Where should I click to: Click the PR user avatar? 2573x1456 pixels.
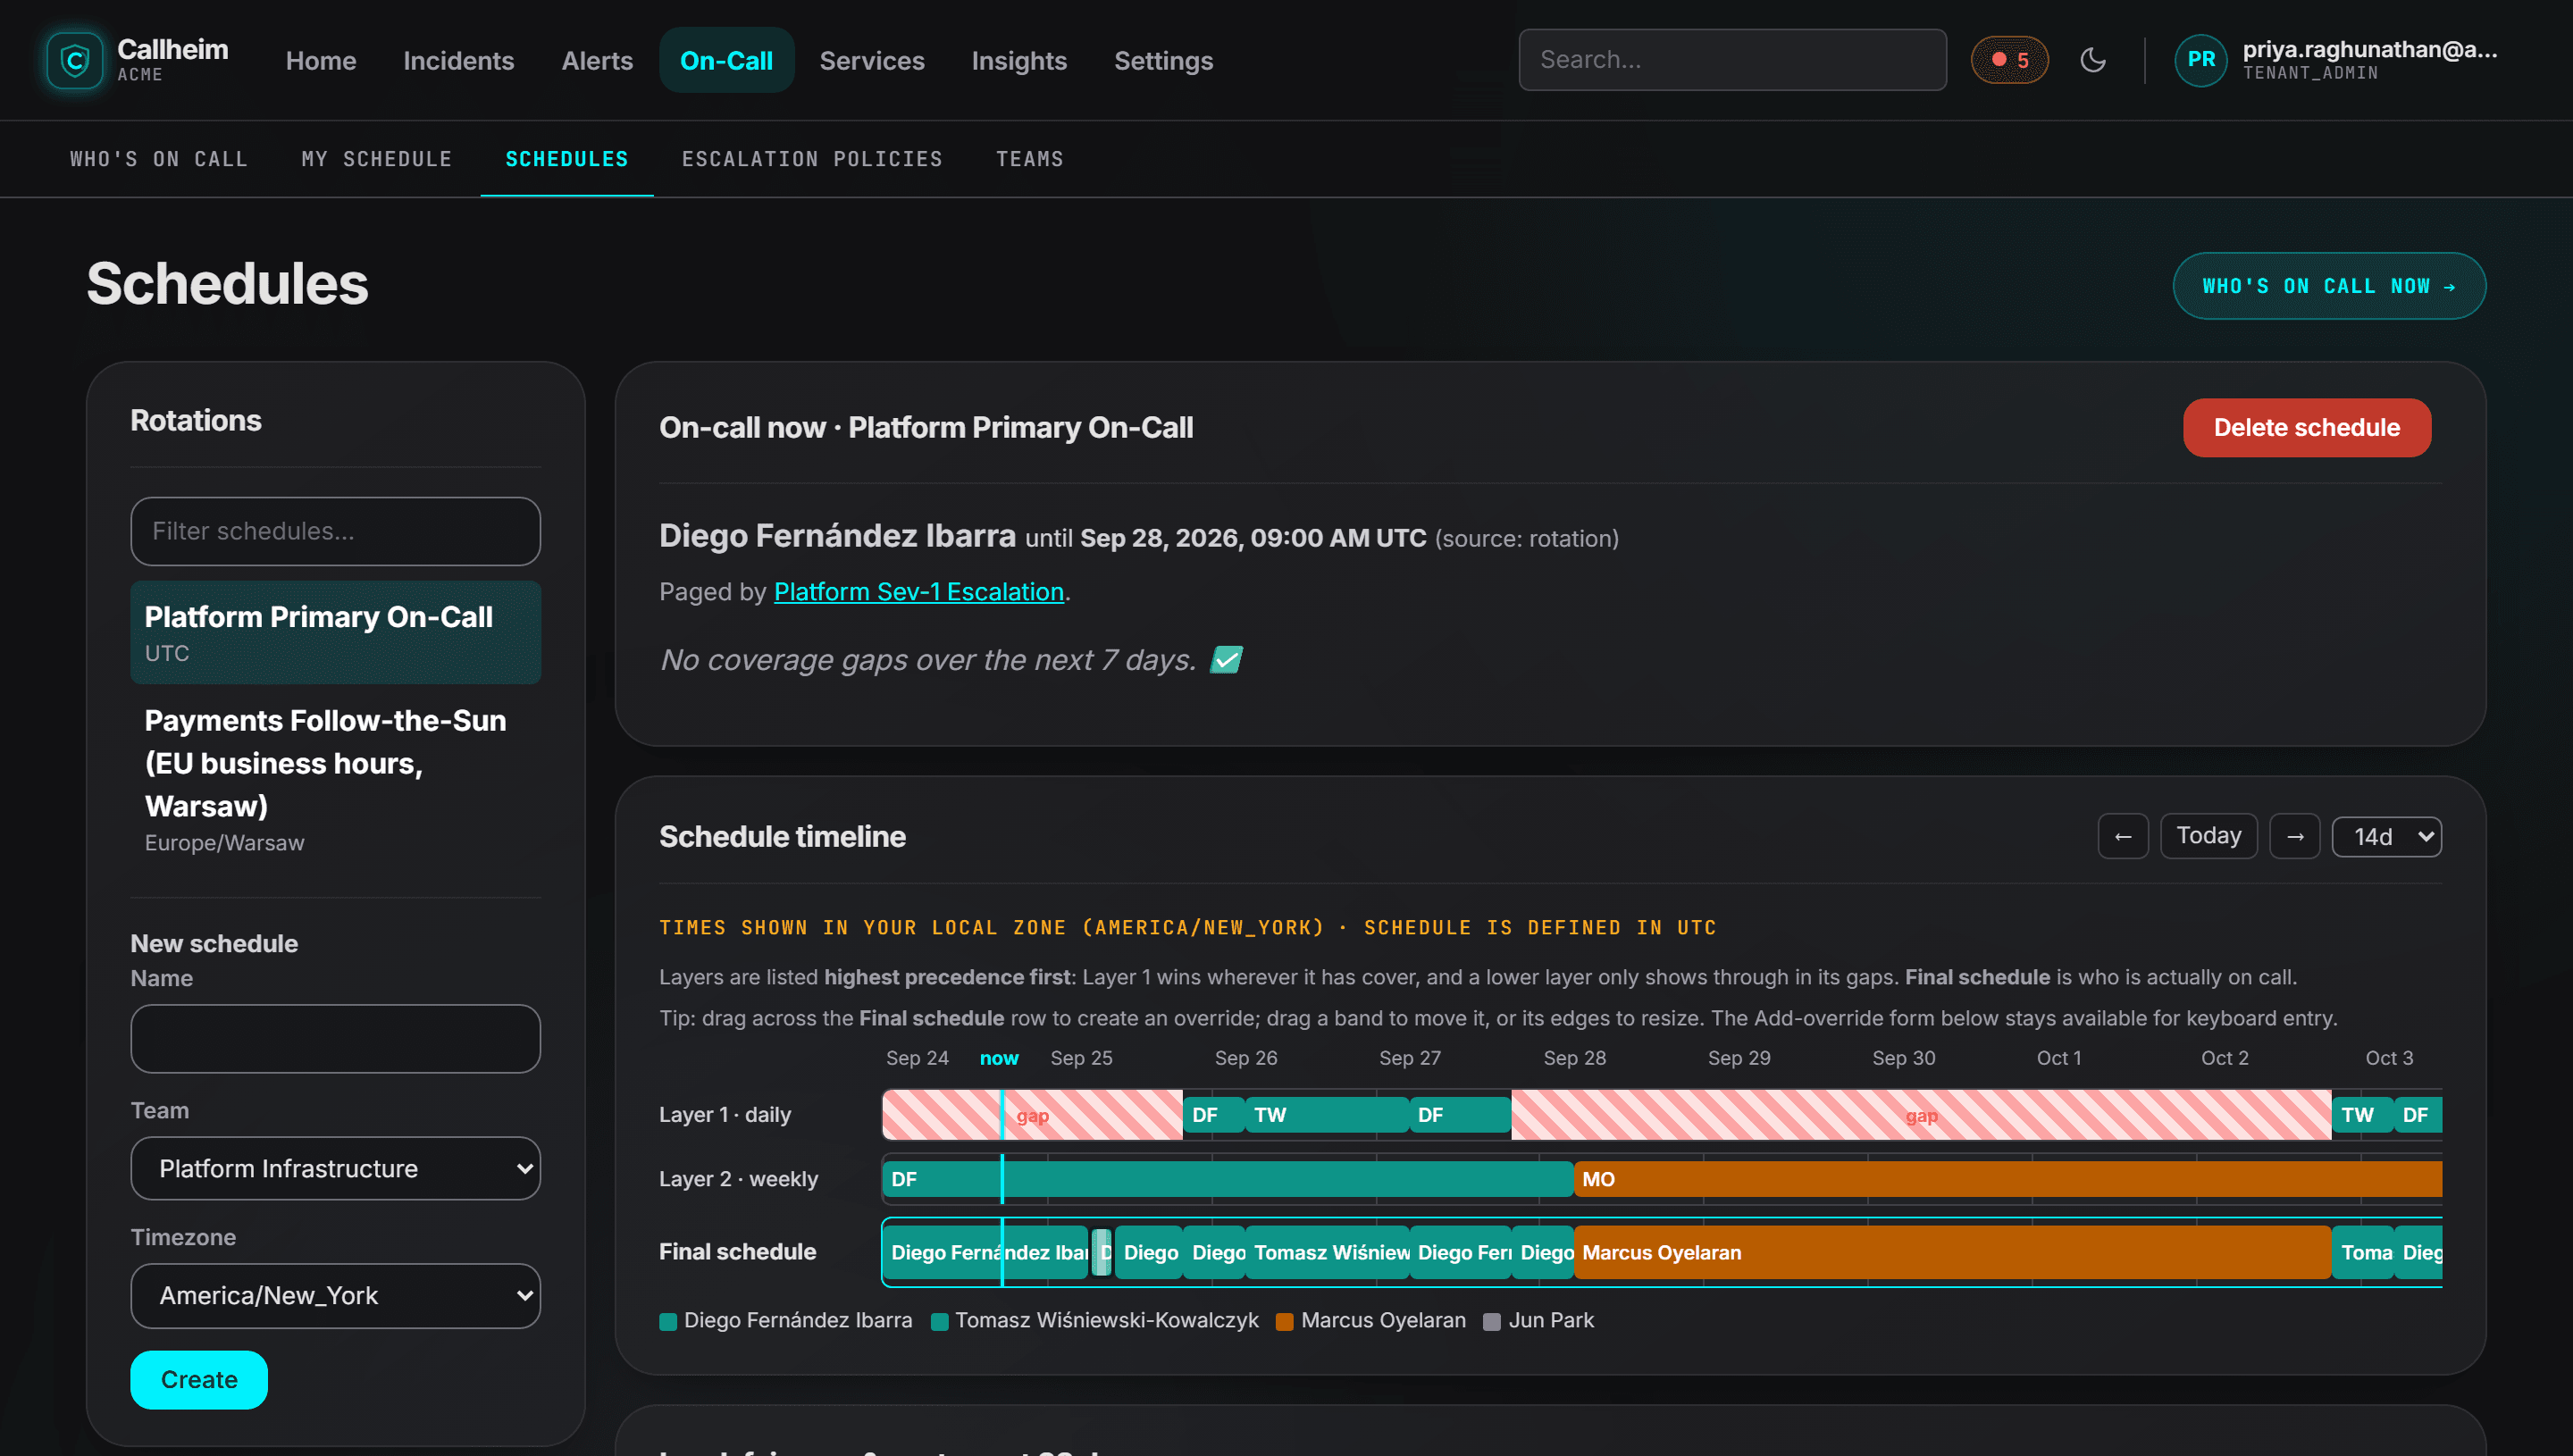(2200, 60)
